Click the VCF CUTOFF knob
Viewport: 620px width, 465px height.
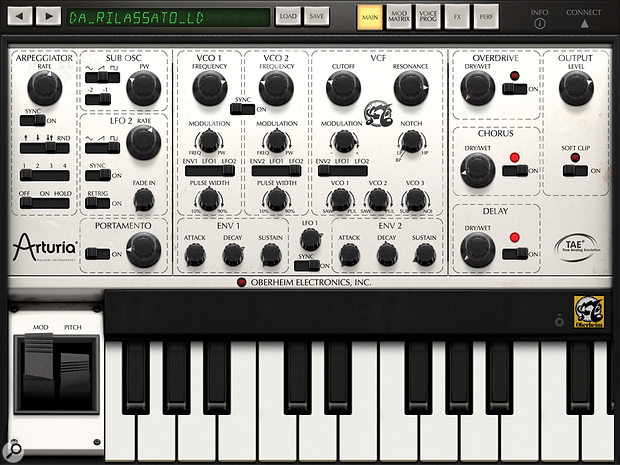pos(343,88)
